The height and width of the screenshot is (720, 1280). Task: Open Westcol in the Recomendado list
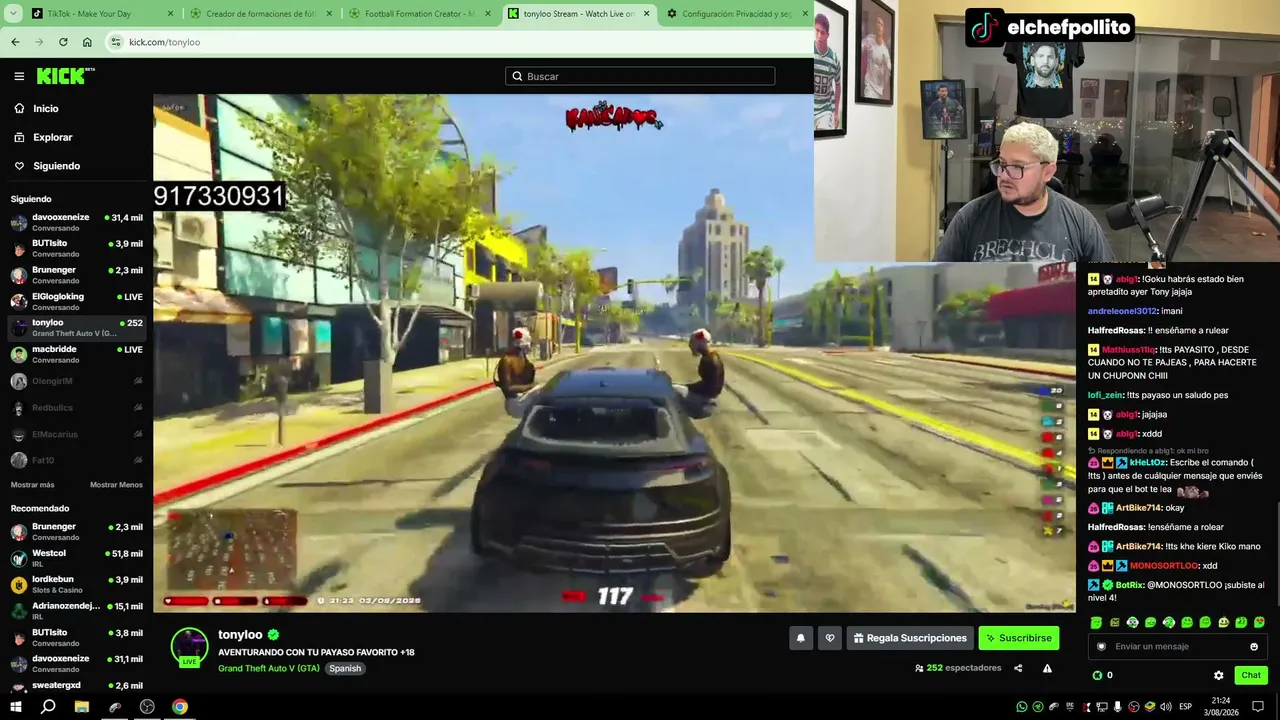coord(76,558)
